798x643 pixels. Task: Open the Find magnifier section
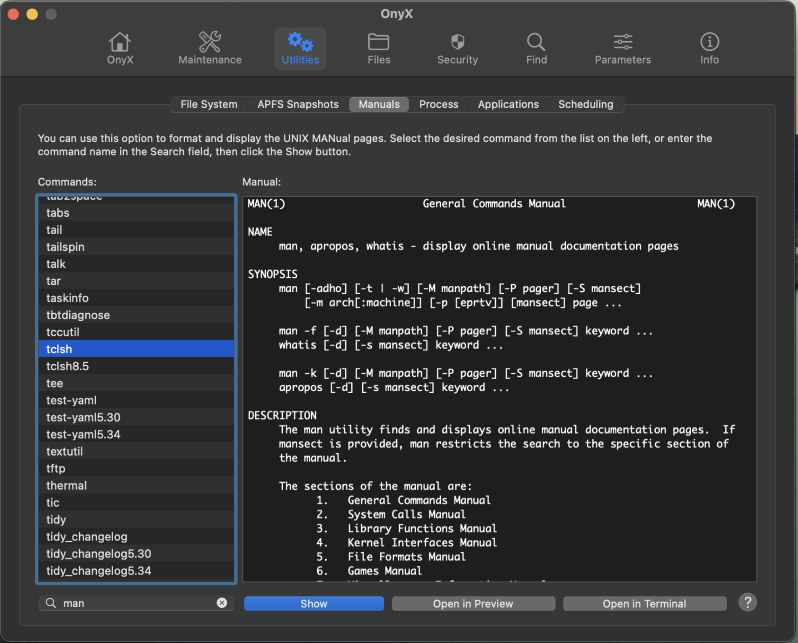[x=536, y=48]
